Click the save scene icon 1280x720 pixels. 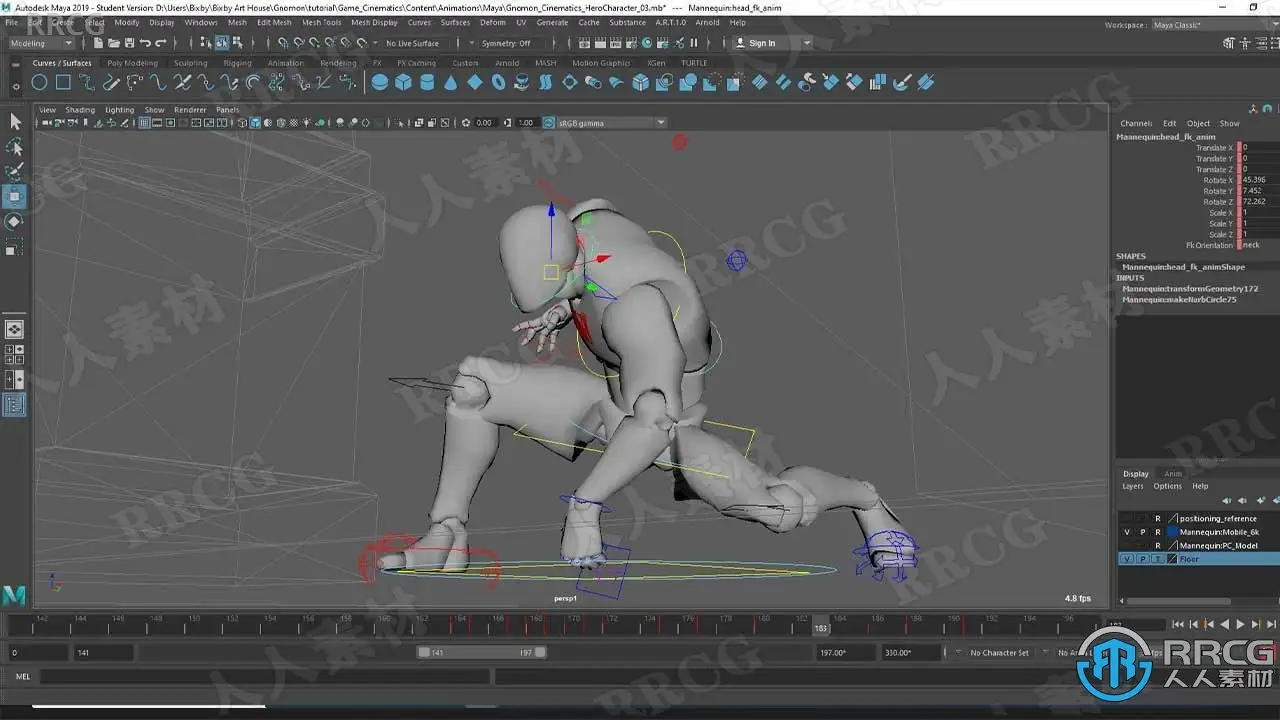129,43
